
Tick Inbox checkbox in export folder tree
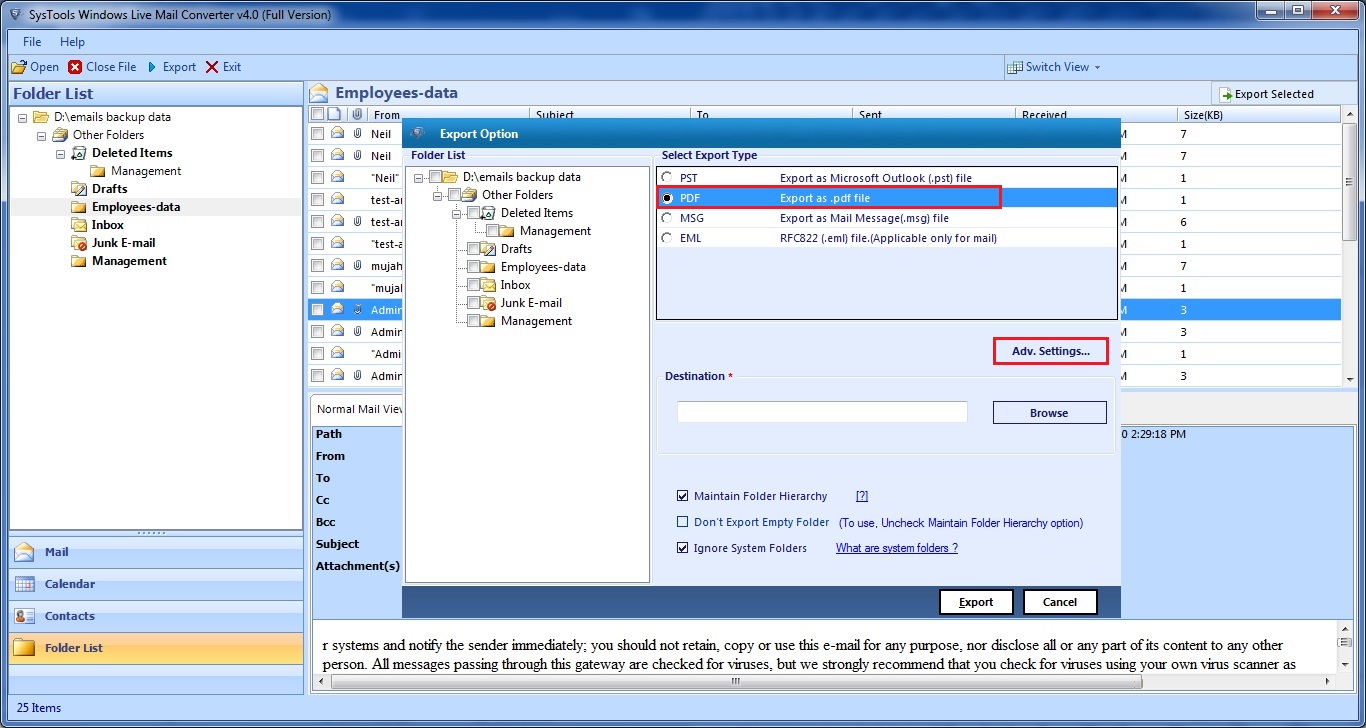(474, 285)
